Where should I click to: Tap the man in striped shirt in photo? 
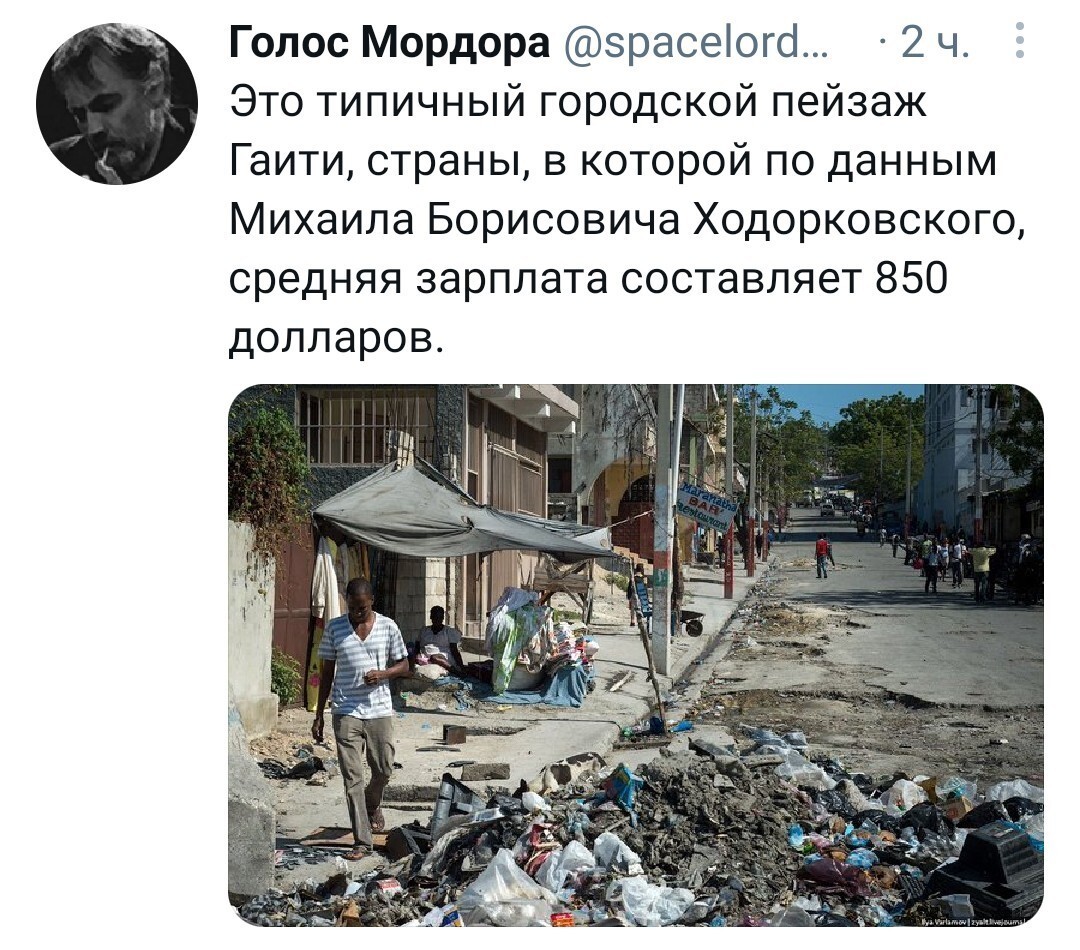pyautogui.click(x=360, y=716)
